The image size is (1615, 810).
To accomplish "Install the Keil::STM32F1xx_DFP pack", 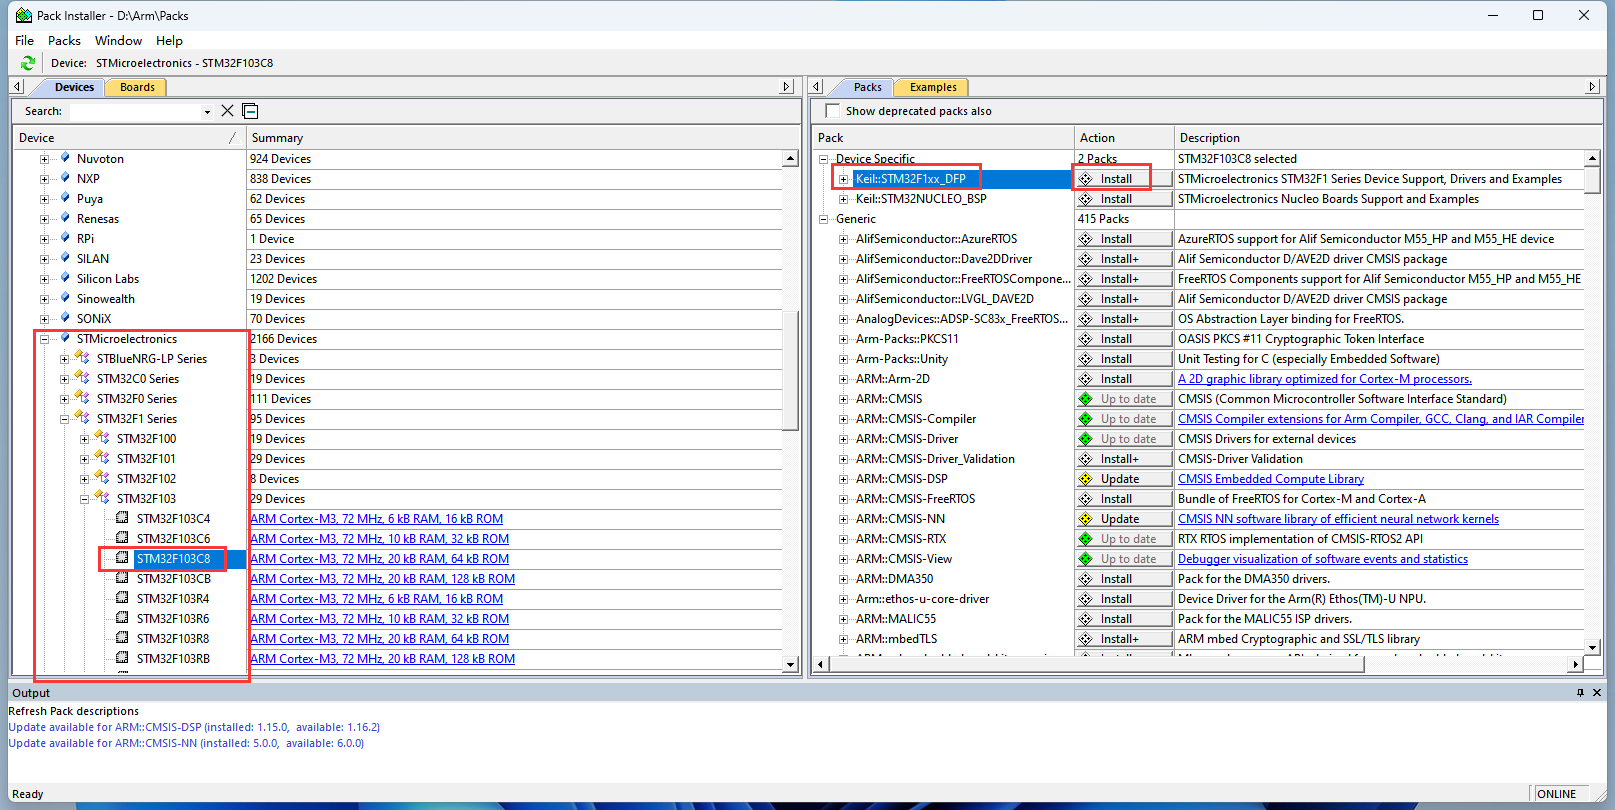I will (x=1123, y=179).
